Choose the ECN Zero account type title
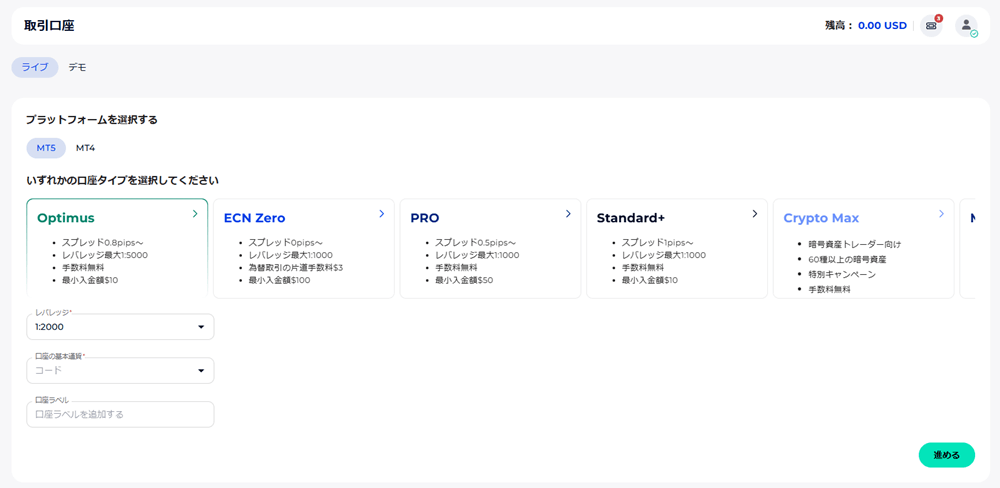Screen dimensions: 1000x488 click(254, 218)
